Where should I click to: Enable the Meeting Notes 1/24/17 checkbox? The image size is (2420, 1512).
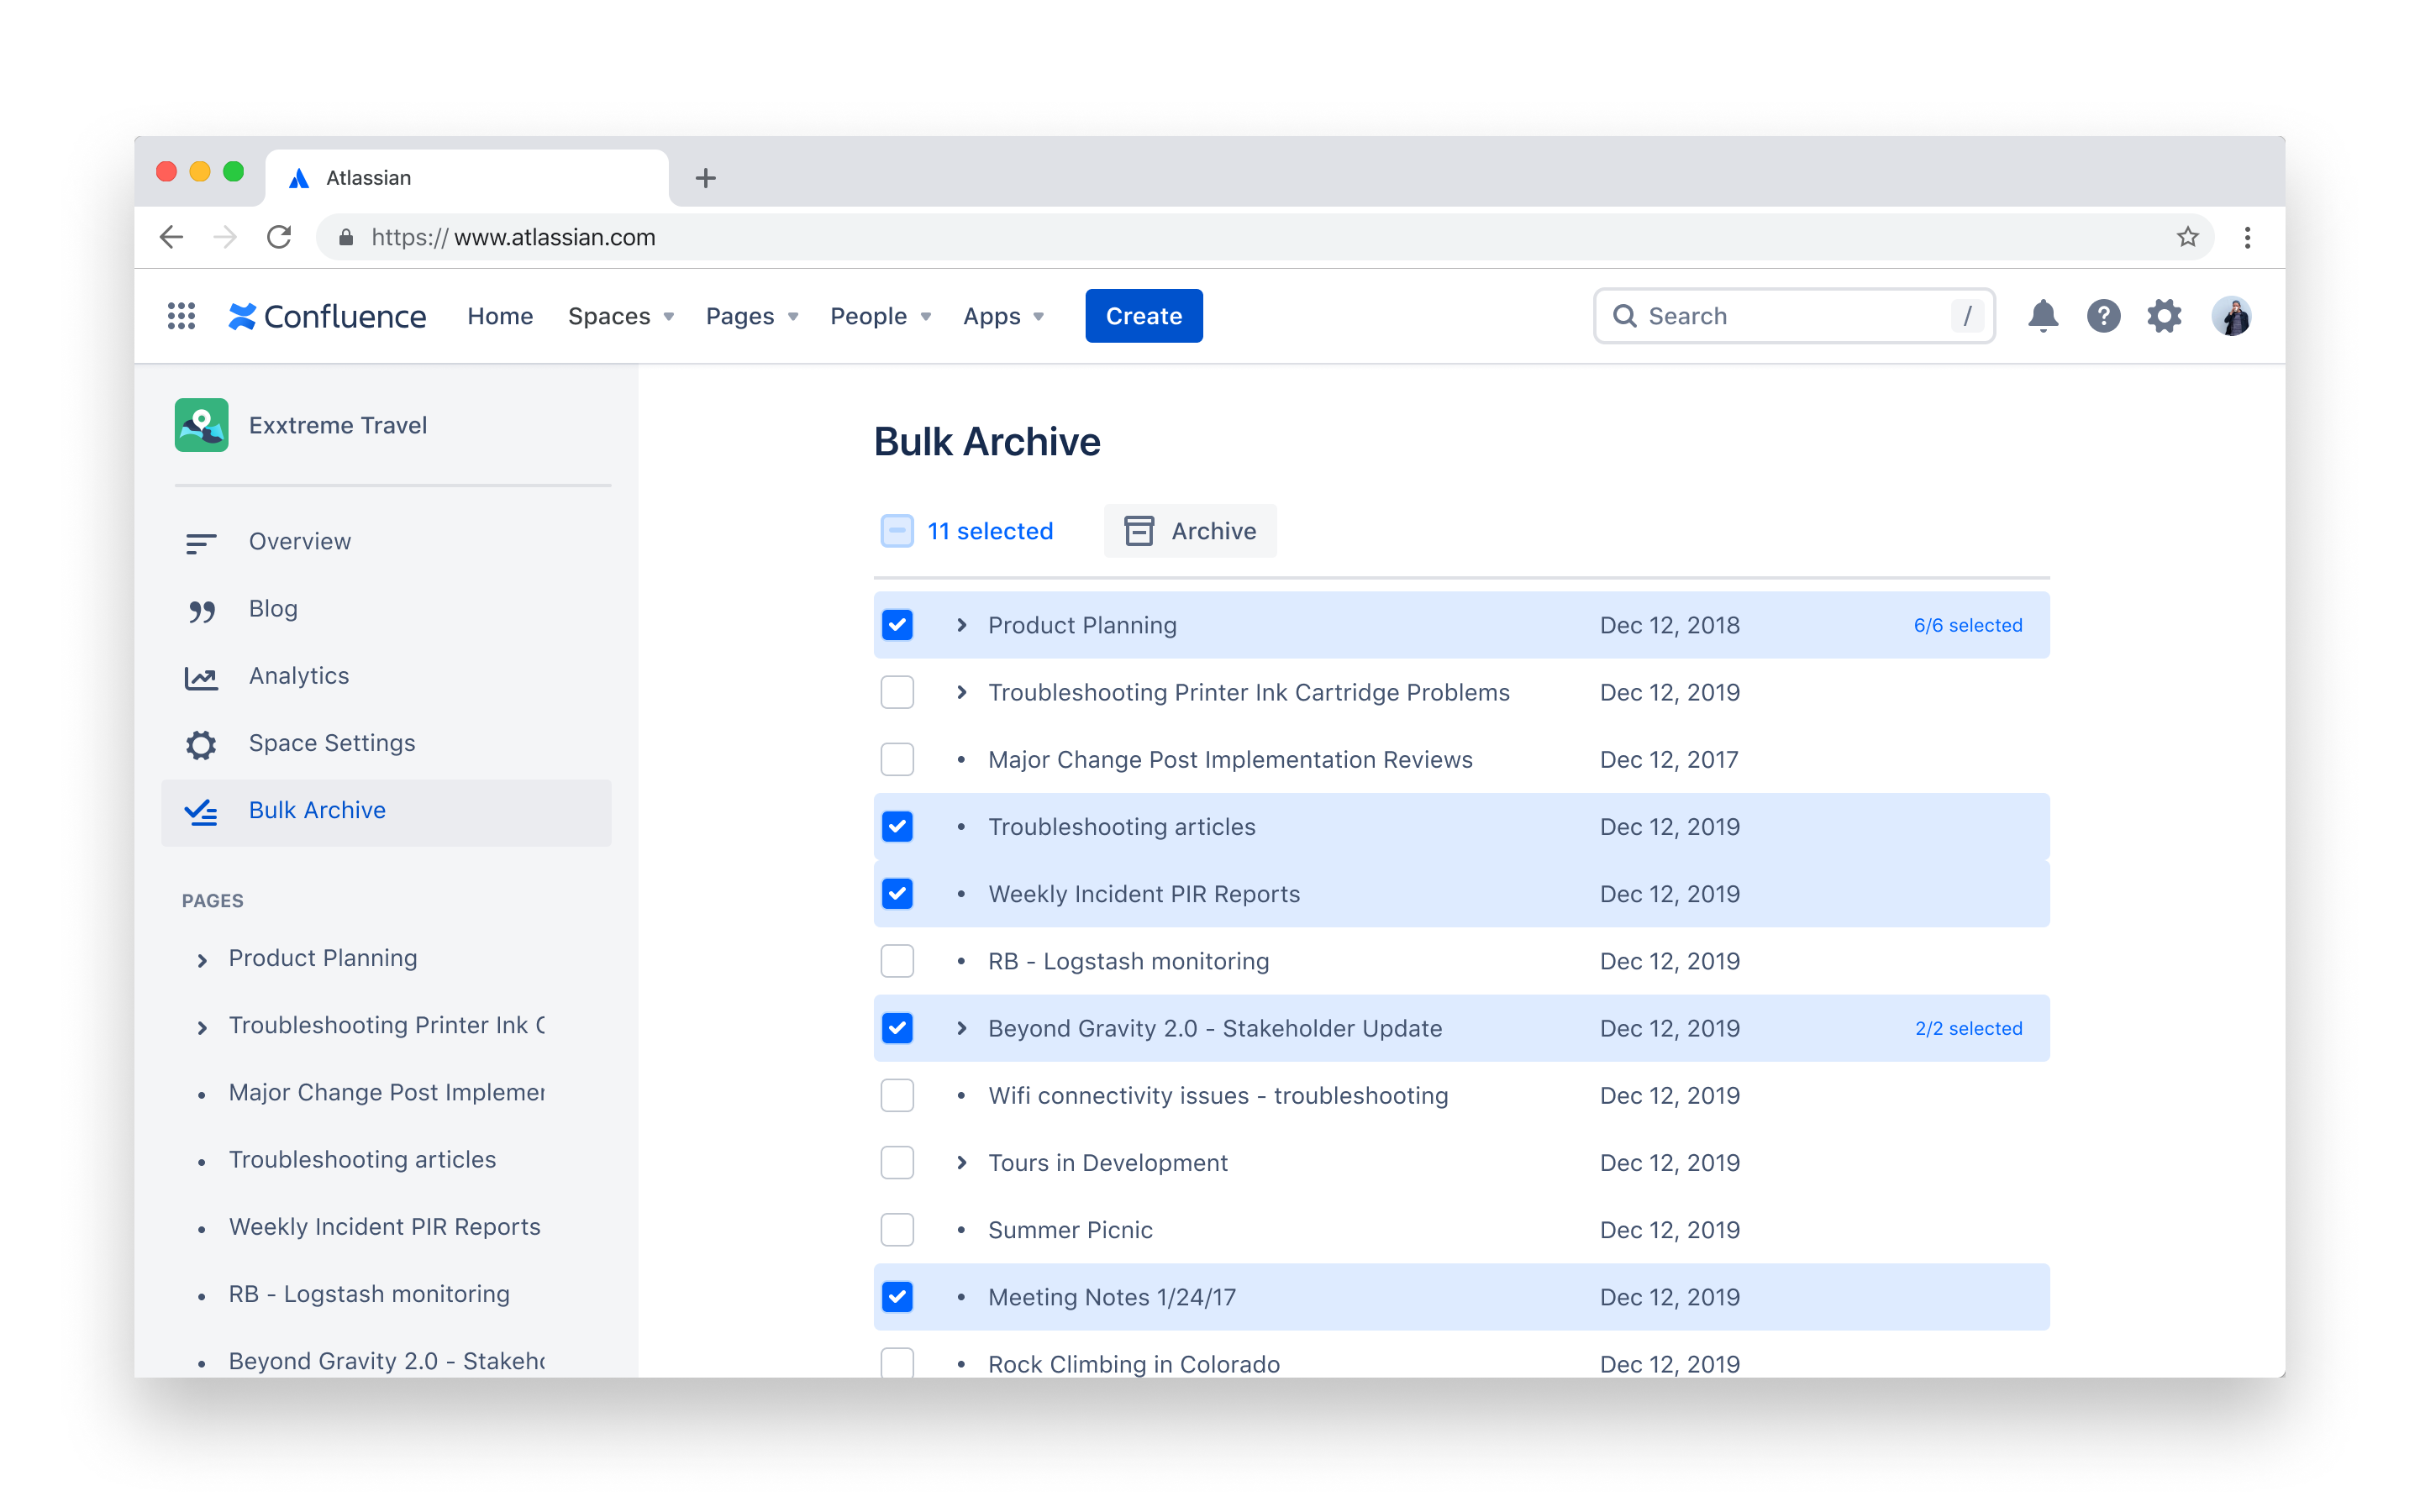tap(897, 1296)
